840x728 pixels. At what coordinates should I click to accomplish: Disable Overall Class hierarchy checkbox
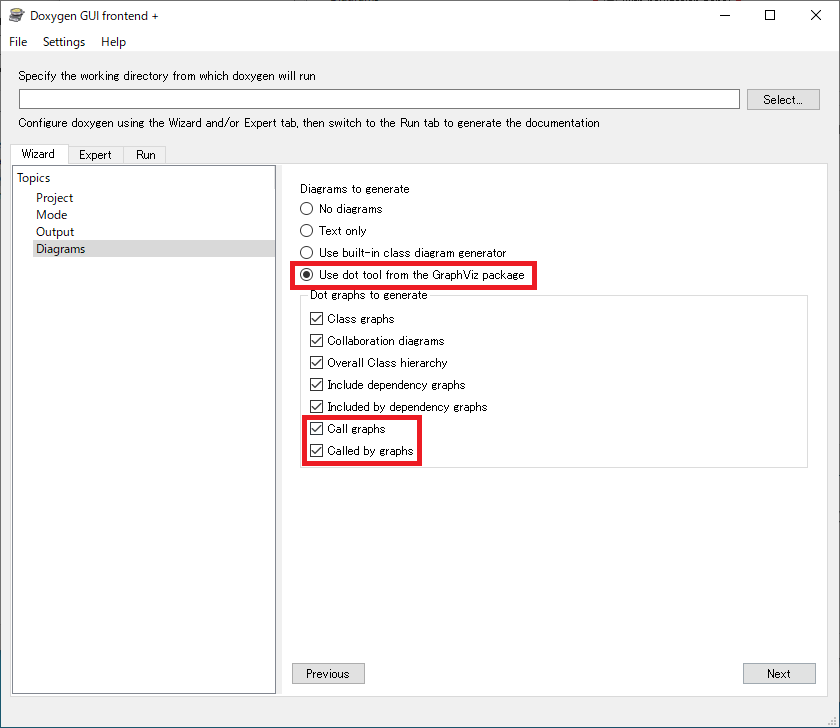pos(317,363)
